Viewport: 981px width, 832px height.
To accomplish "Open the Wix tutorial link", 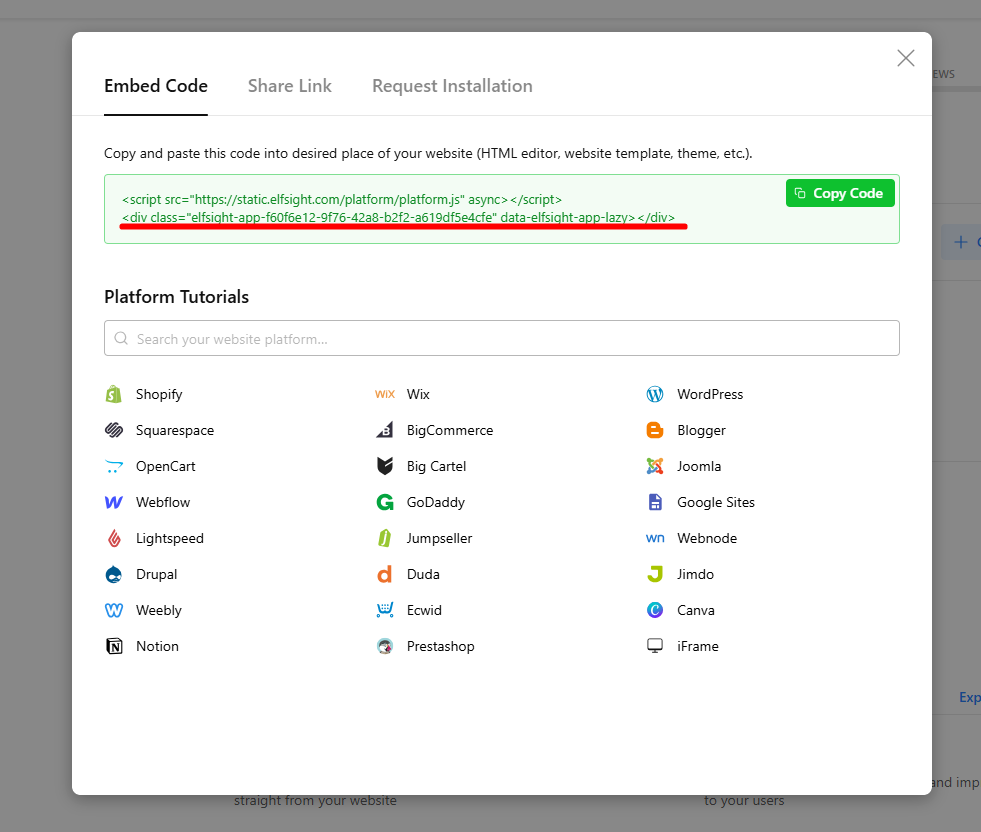I will [418, 394].
